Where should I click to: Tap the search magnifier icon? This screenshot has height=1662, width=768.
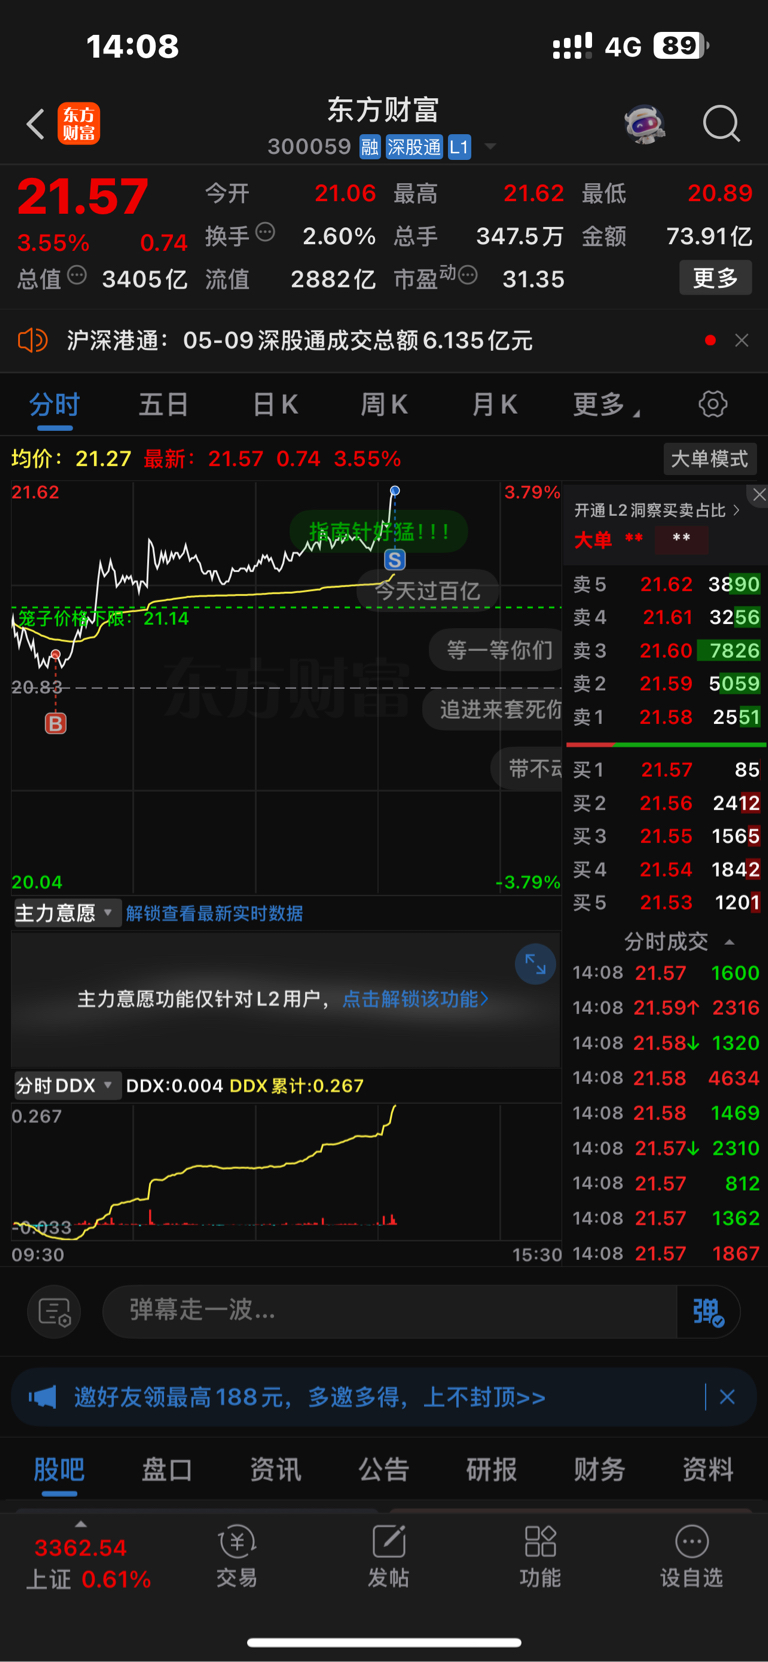tap(721, 124)
